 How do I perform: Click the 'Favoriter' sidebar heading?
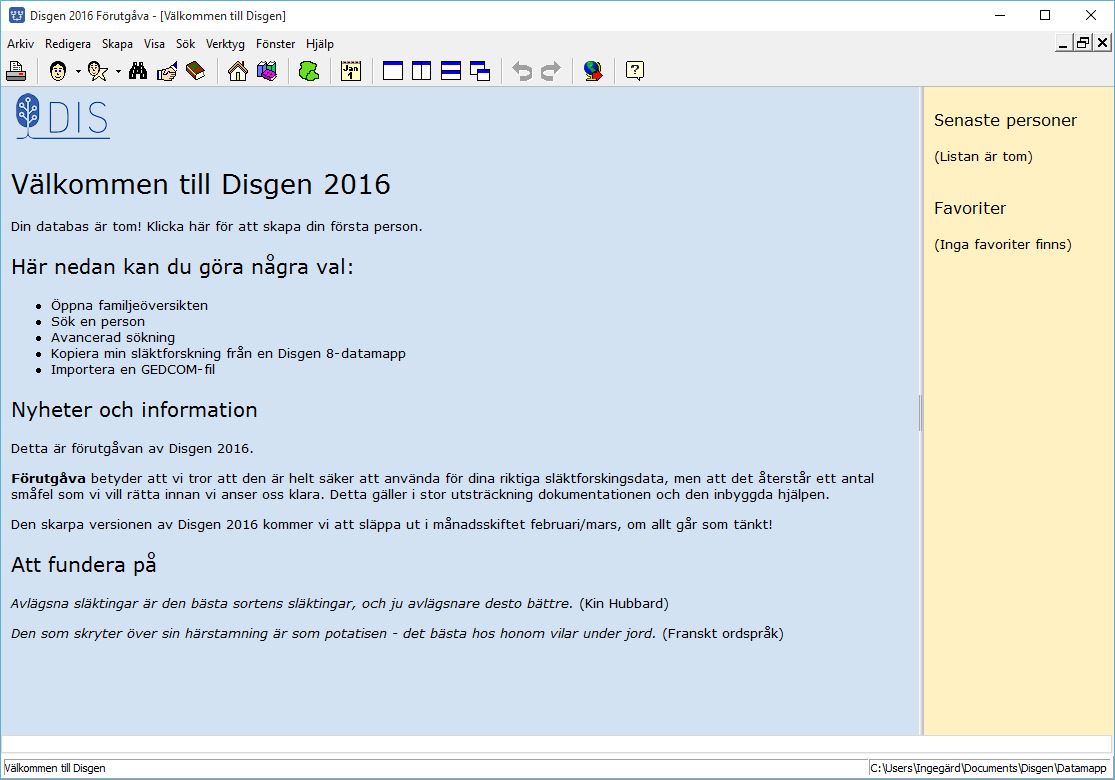(x=970, y=209)
